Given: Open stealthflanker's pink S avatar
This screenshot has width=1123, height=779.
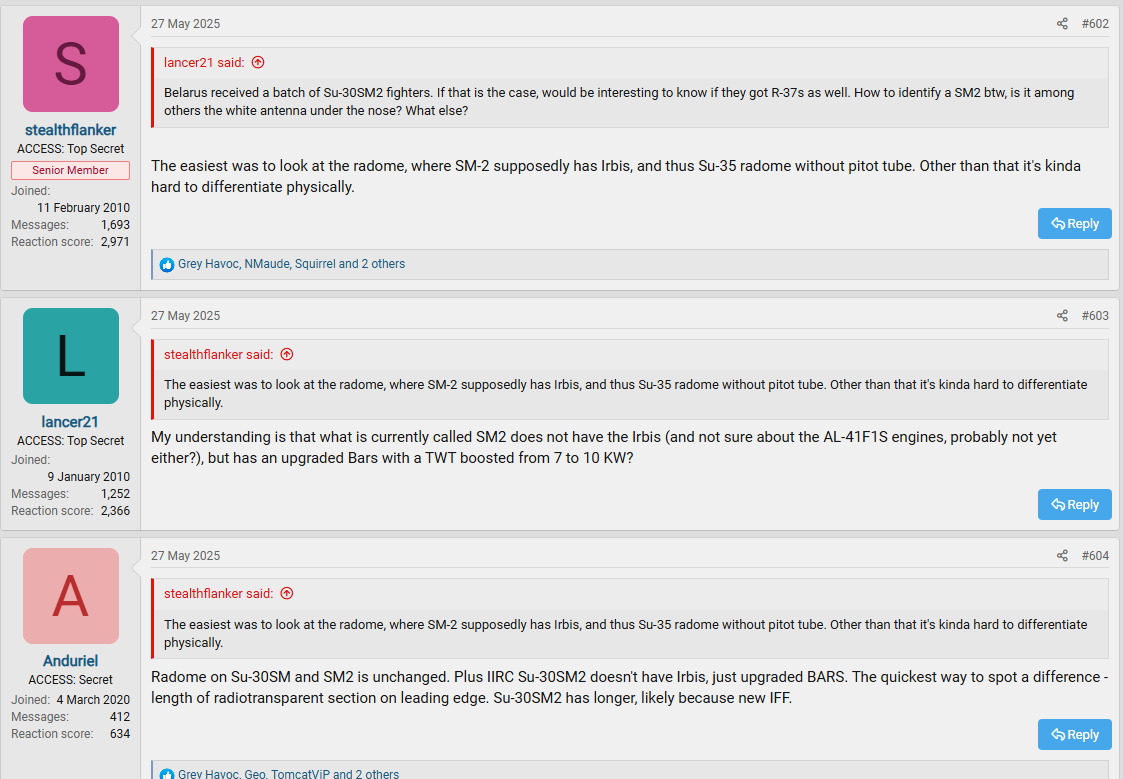Looking at the screenshot, I should pyautogui.click(x=71, y=64).
